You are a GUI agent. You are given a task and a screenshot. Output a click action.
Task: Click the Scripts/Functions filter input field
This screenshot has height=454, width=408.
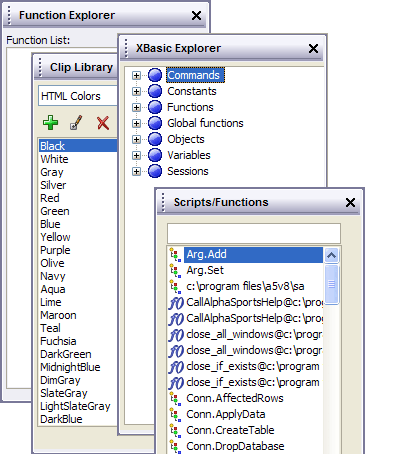click(254, 233)
